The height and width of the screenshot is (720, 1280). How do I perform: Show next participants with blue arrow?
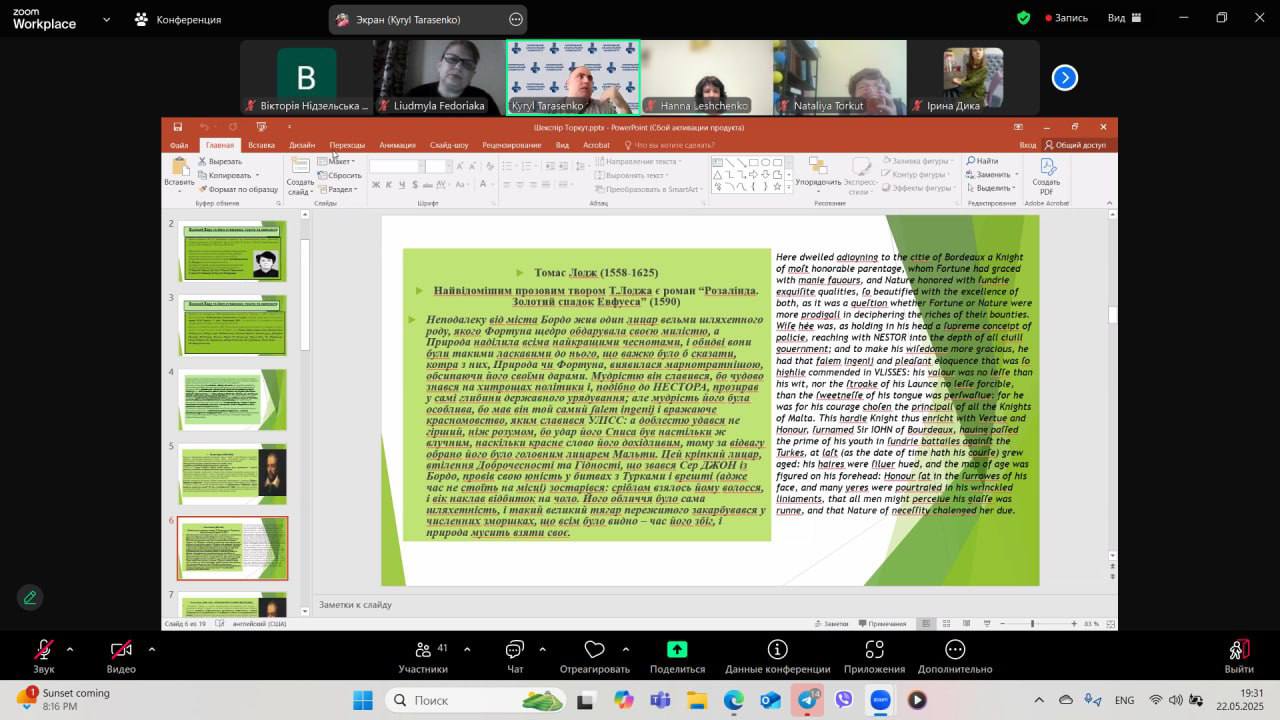[1065, 77]
